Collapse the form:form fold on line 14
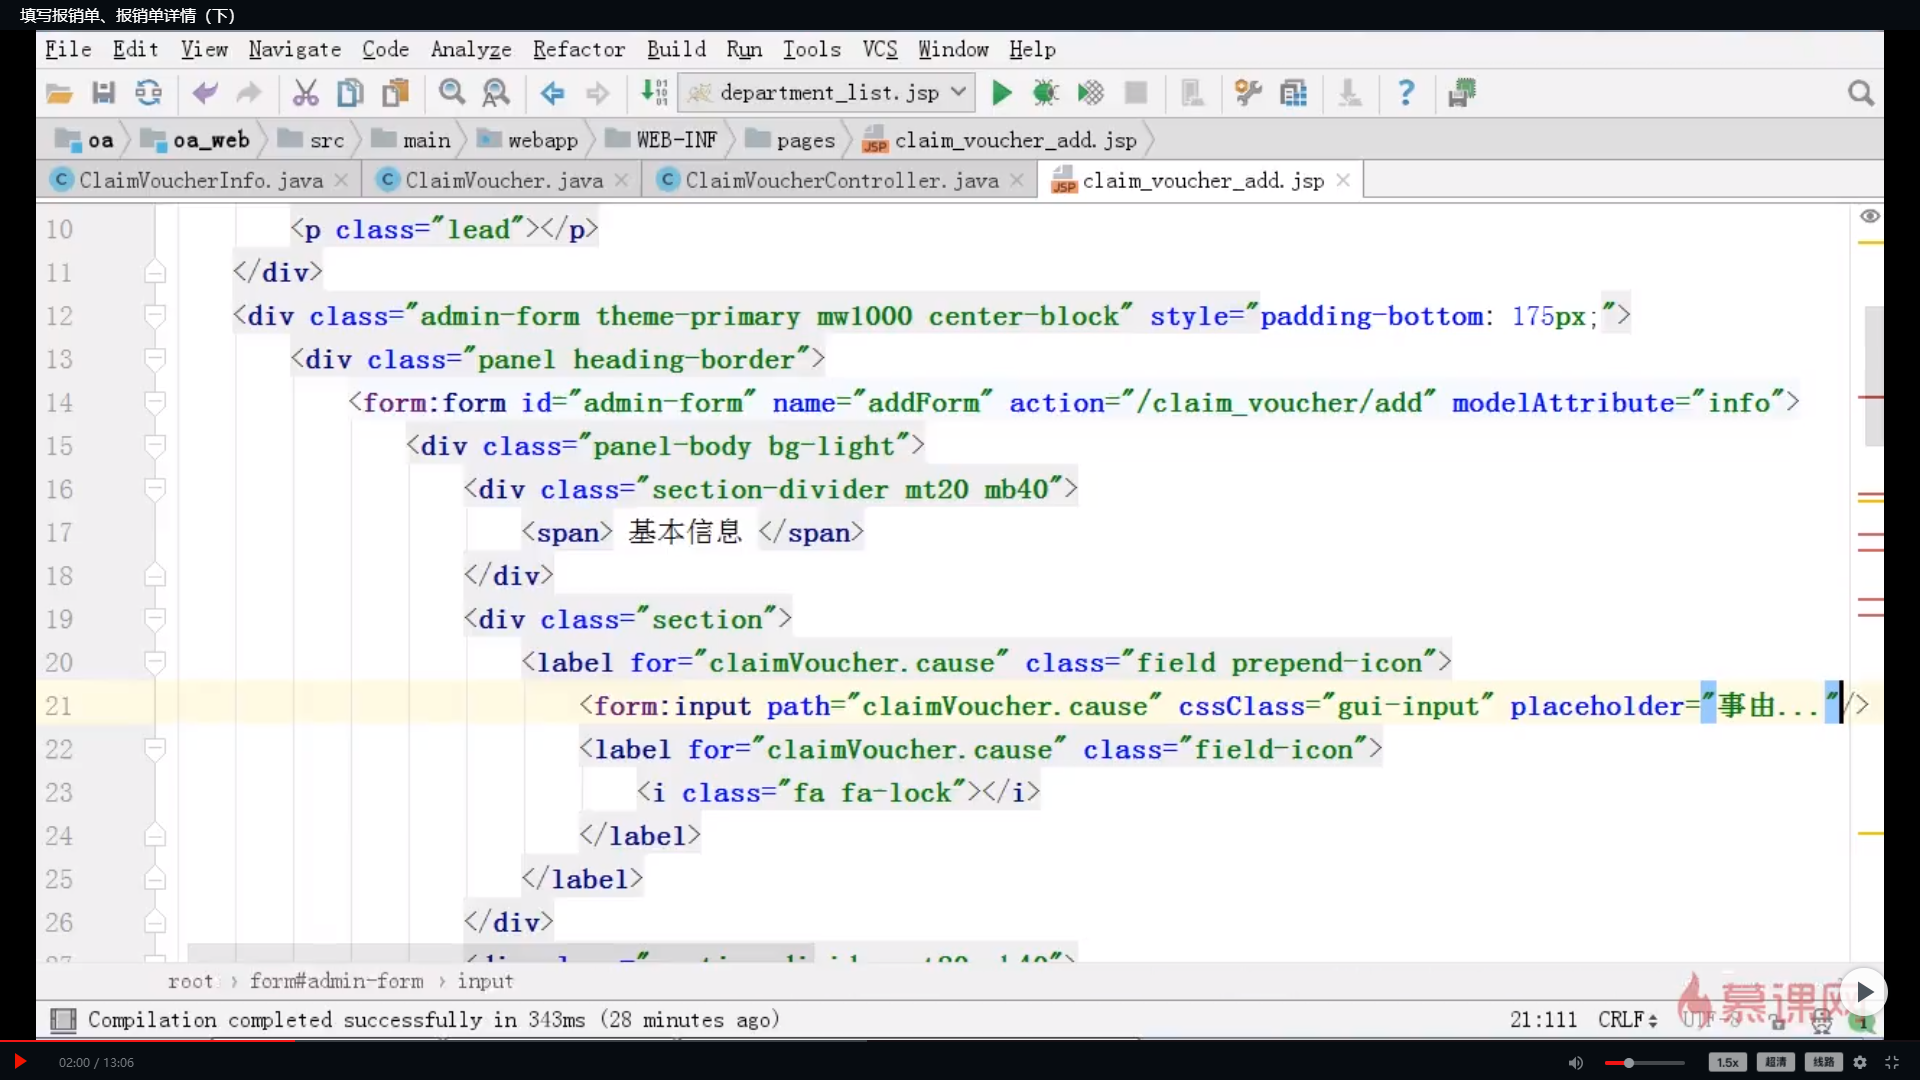 tap(154, 402)
